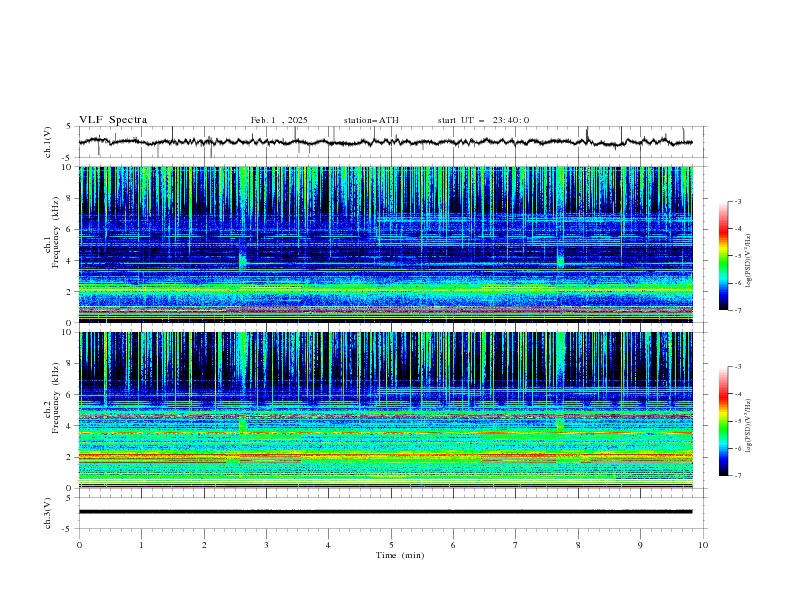Click the "ch.1(V)" waveform axis label
This screenshot has width=792, height=612.
48,142
